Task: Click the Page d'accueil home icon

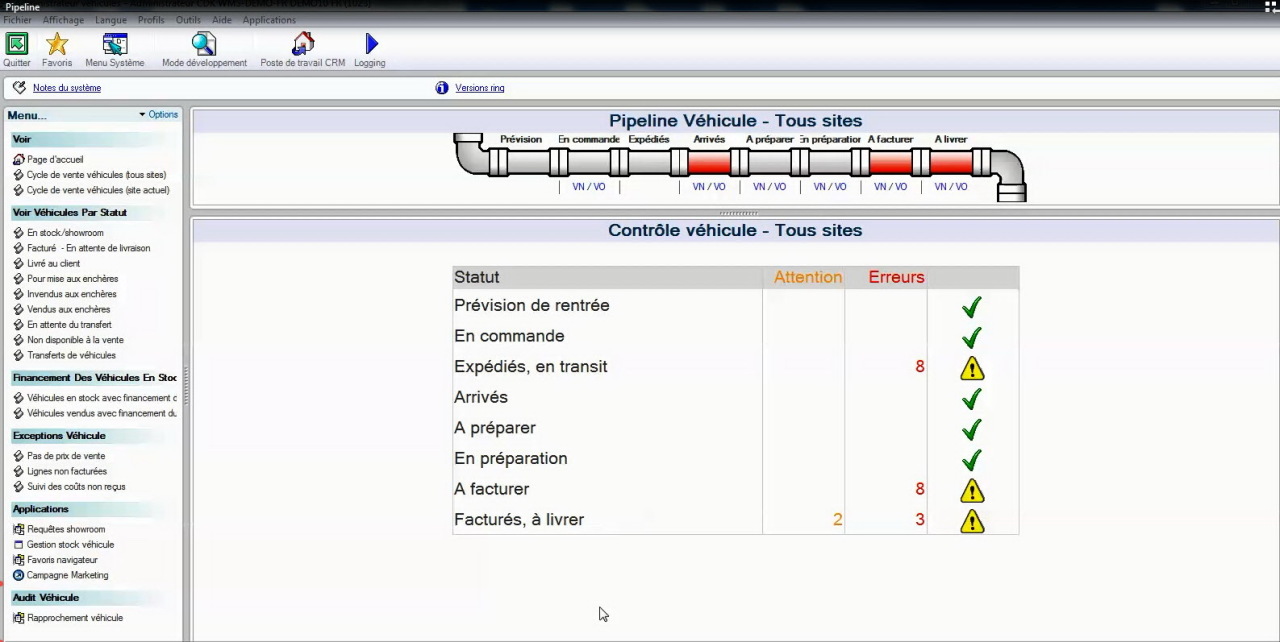Action: [x=19, y=159]
